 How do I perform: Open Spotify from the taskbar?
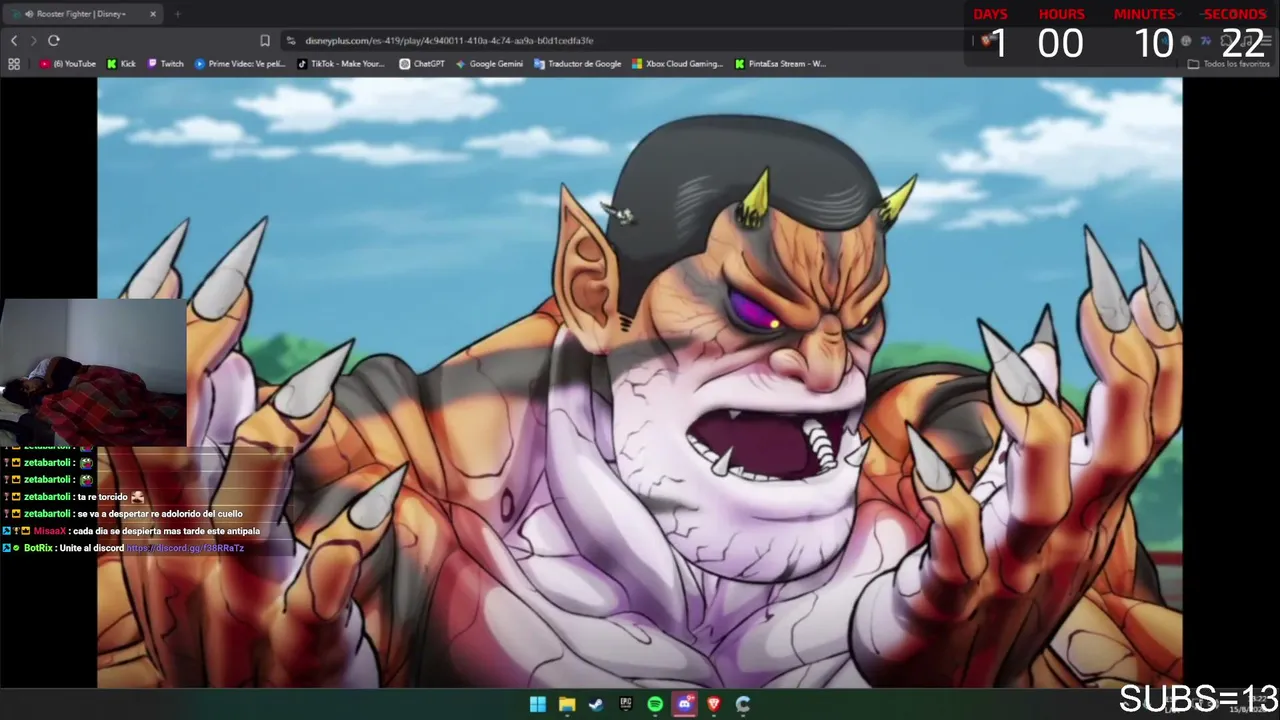click(x=655, y=704)
